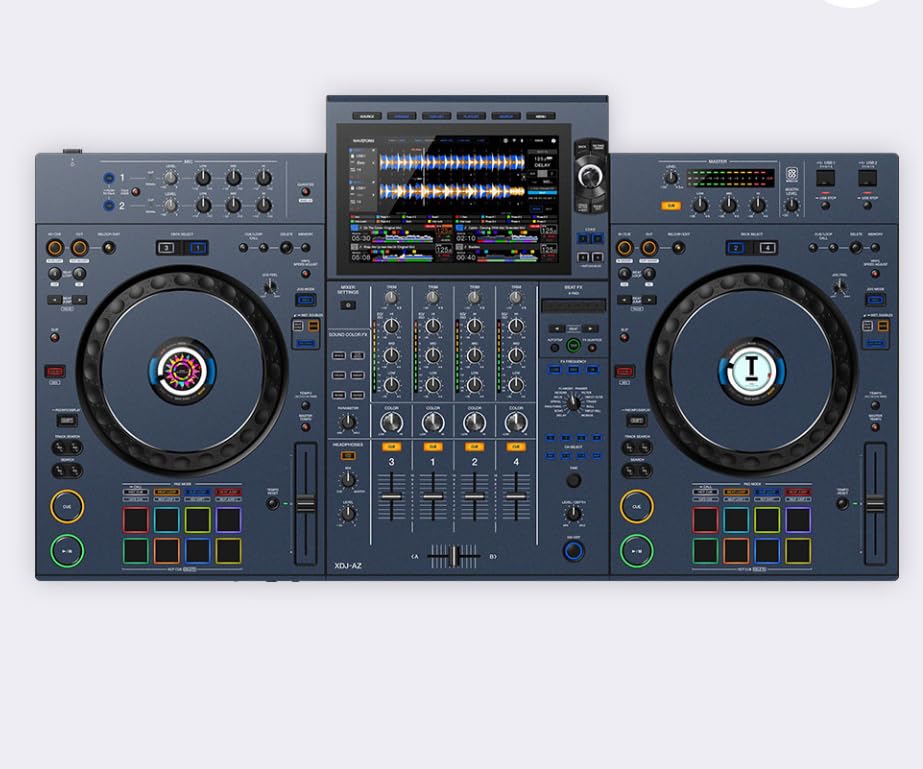The width and height of the screenshot is (923, 769).
Task: Click the crossfader at the mixer bottom
Action: pyautogui.click(x=455, y=555)
